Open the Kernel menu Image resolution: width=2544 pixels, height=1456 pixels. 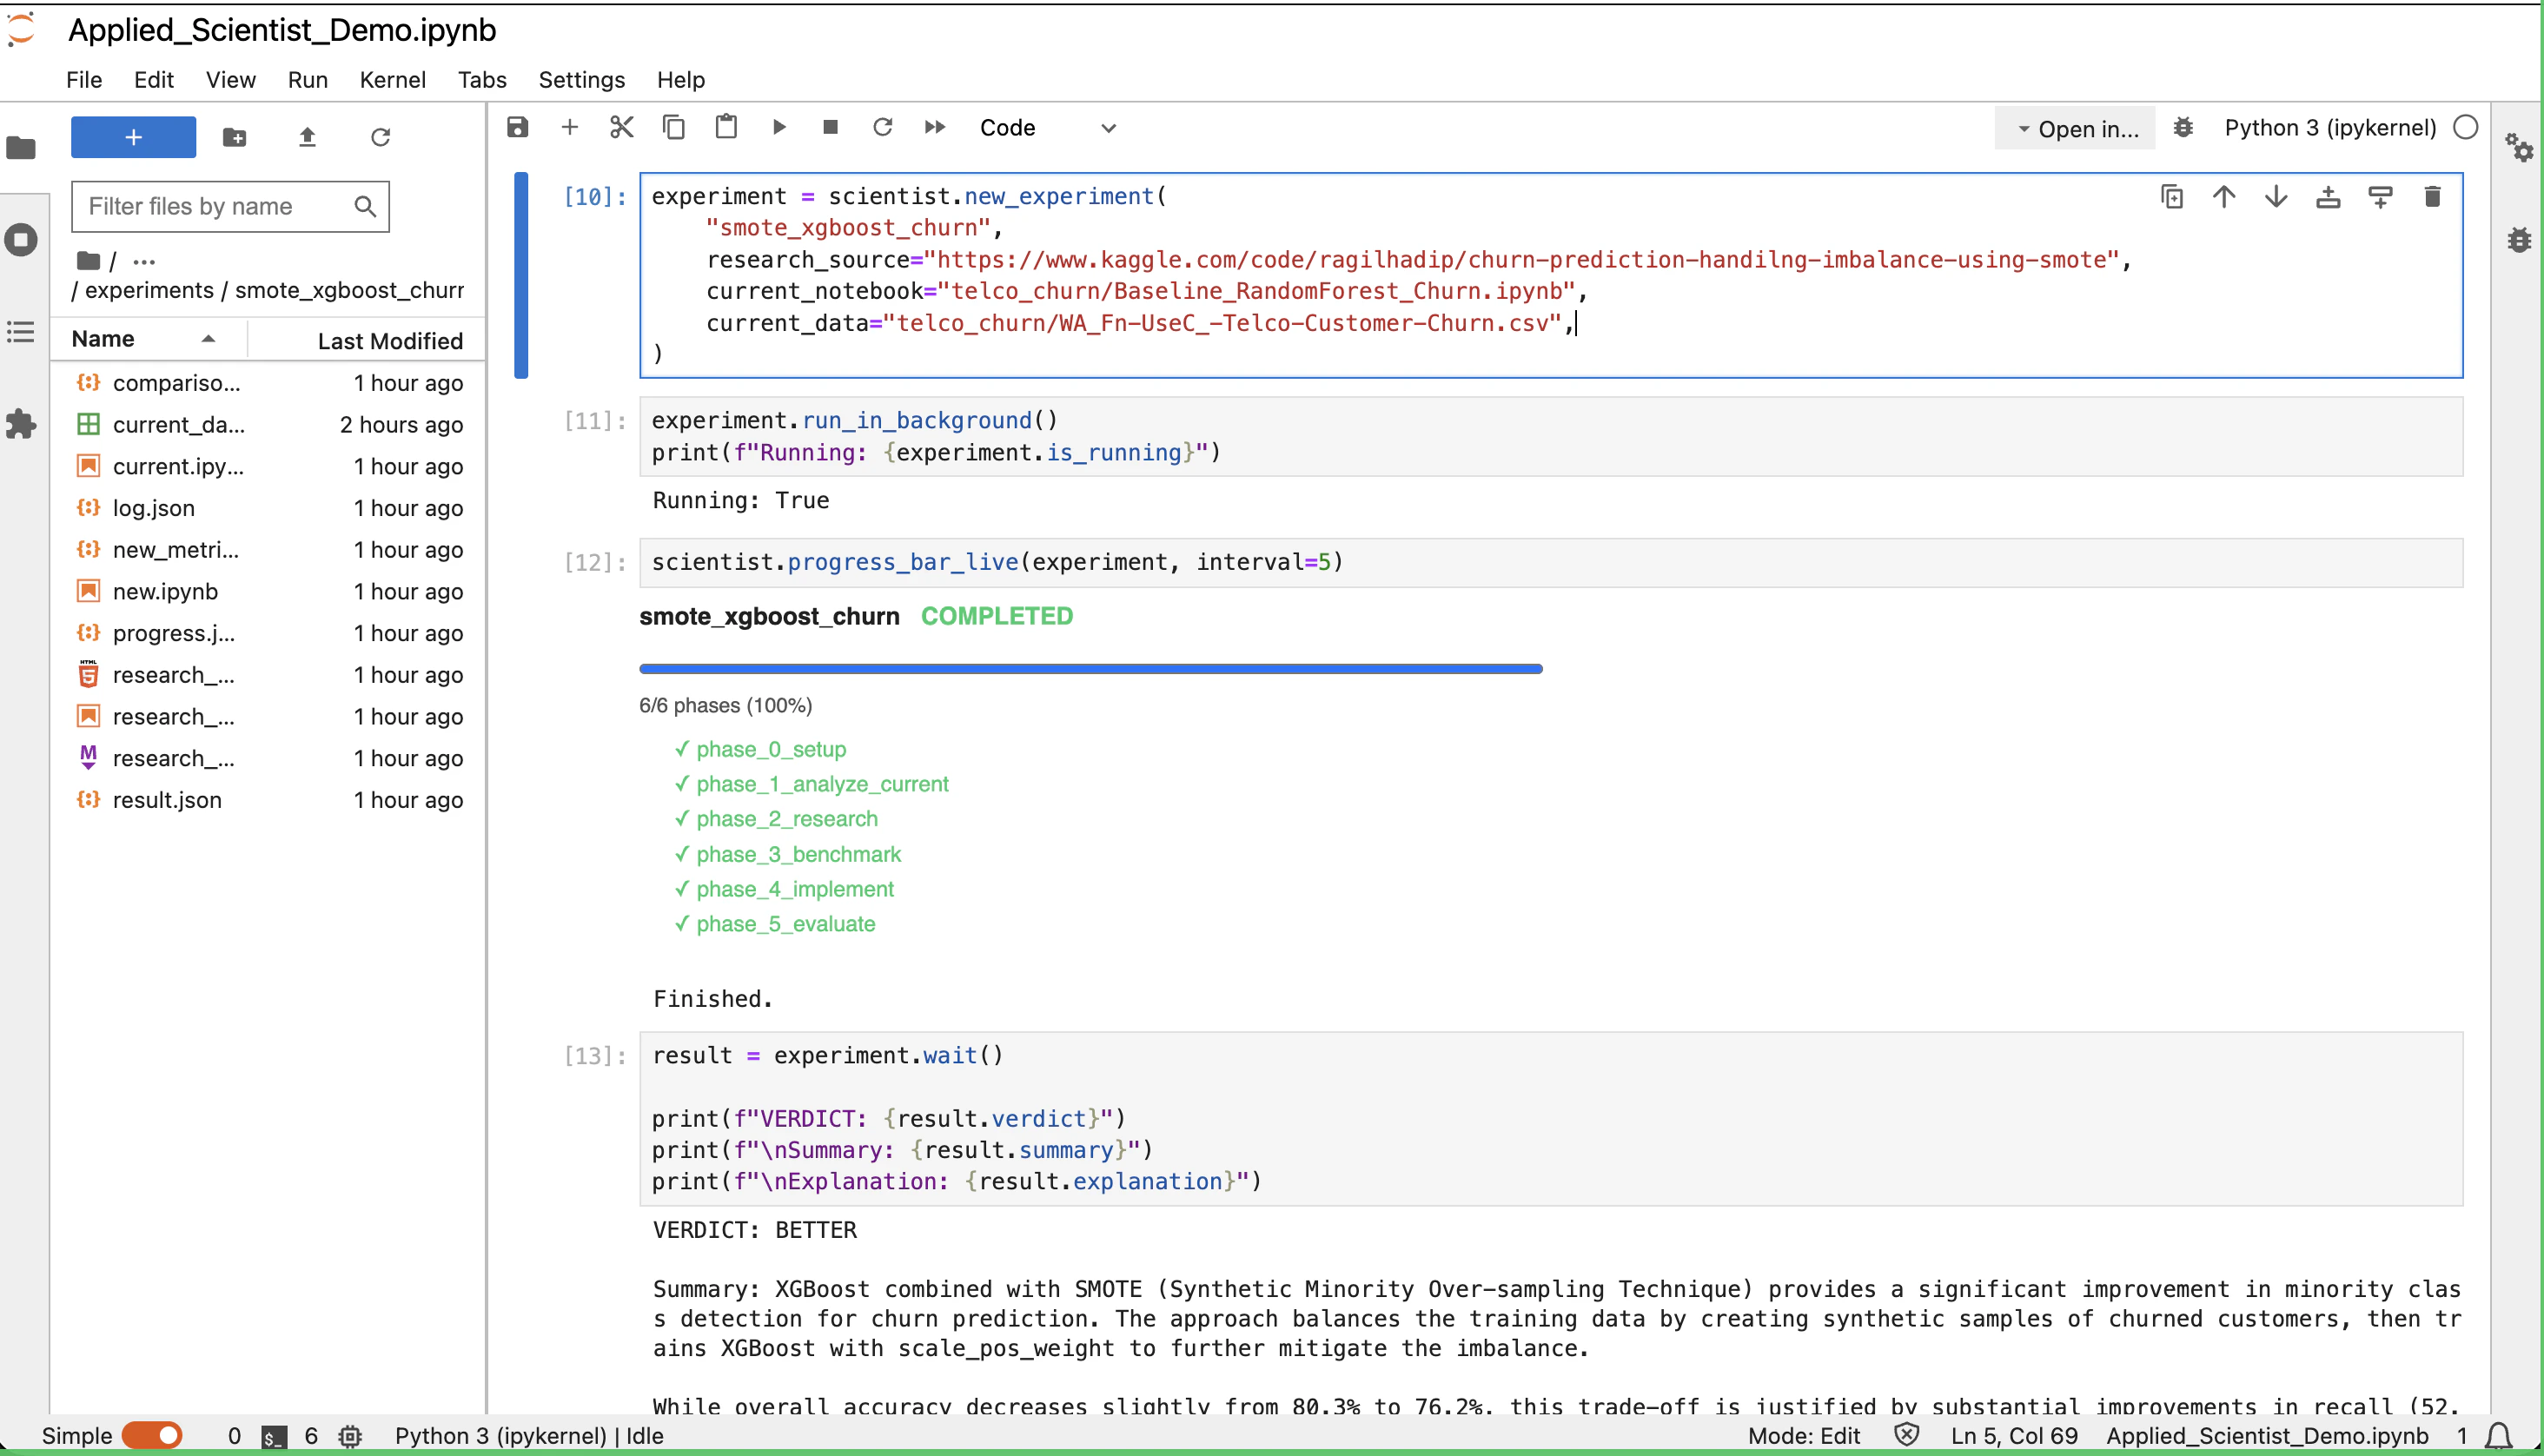393,80
